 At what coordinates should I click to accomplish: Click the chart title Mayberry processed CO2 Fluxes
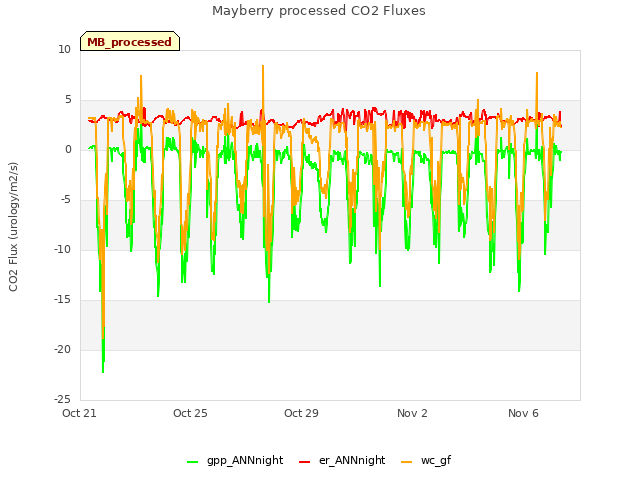[319, 11]
